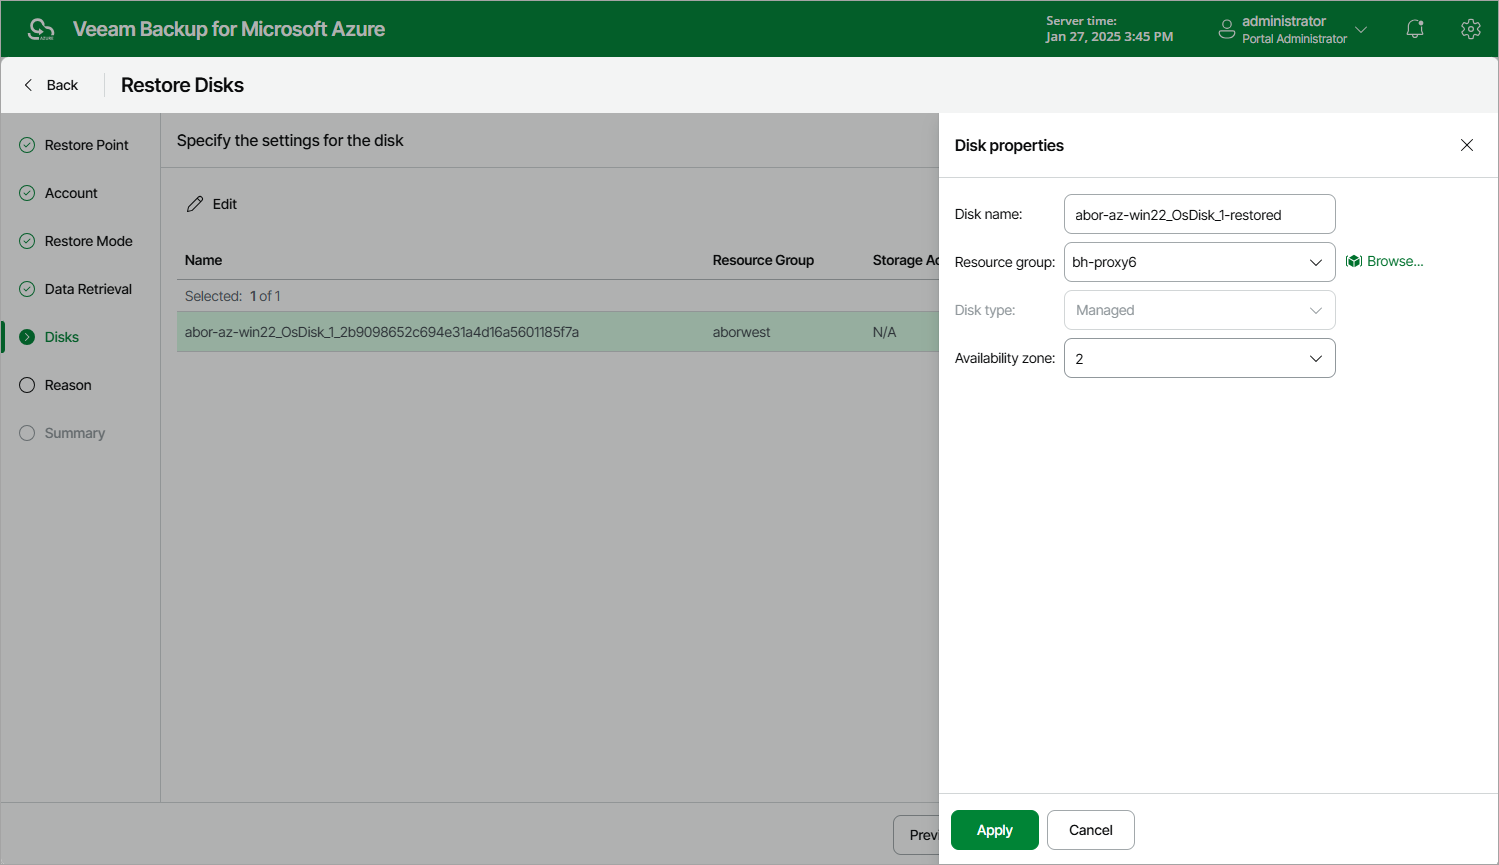Click the Restore Point step checkmark icon
Image resolution: width=1499 pixels, height=865 pixels.
click(27, 145)
